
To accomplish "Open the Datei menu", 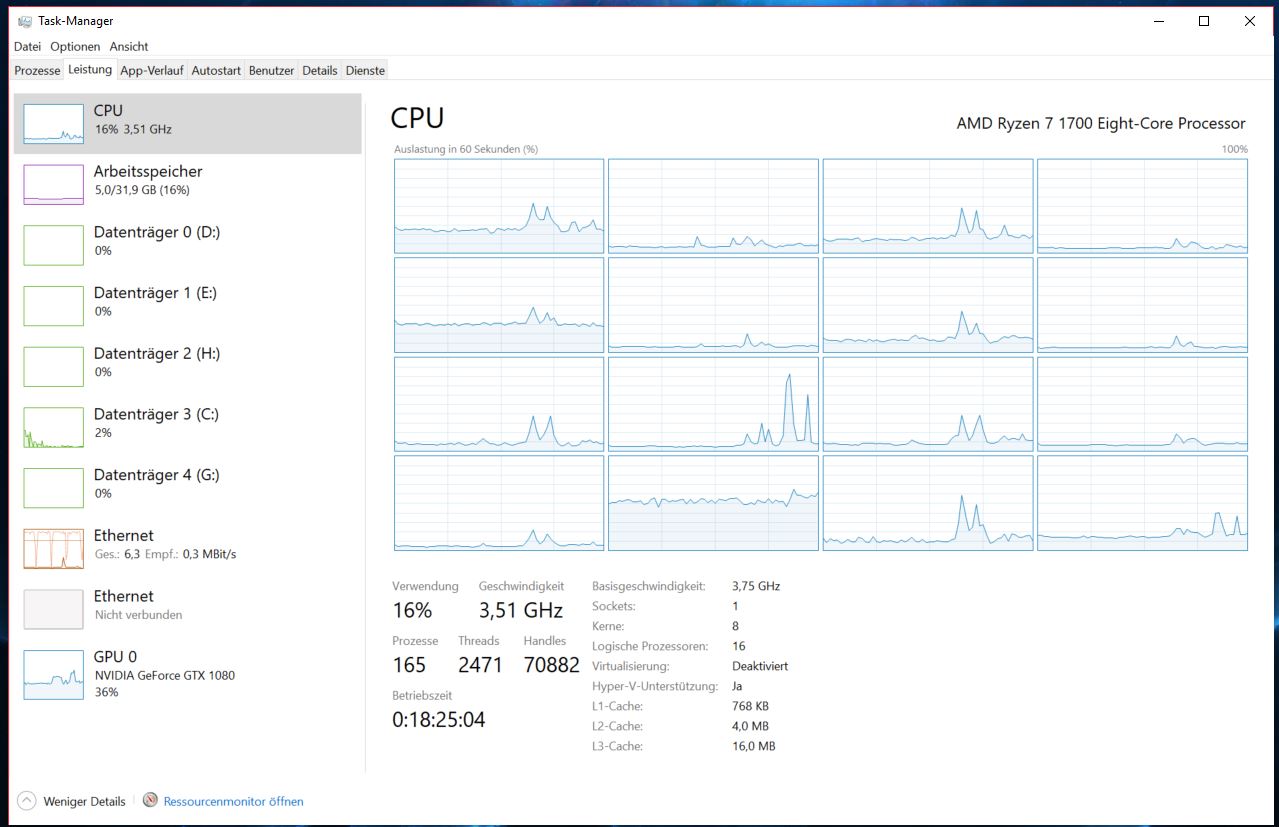I will (x=28, y=46).
